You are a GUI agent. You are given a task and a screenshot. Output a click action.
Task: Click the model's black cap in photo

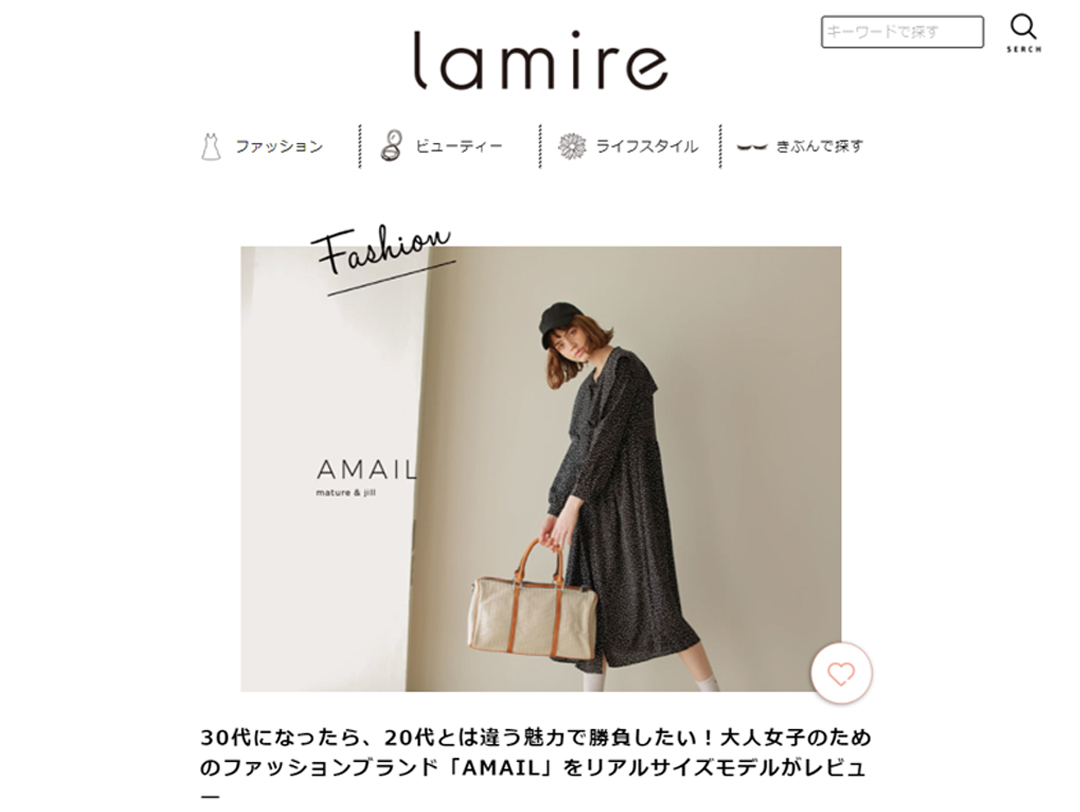[561, 318]
